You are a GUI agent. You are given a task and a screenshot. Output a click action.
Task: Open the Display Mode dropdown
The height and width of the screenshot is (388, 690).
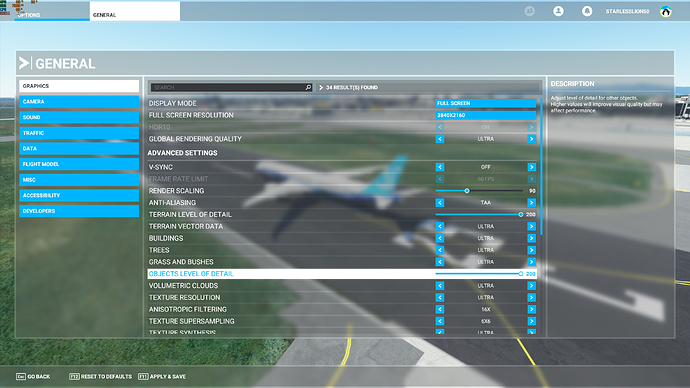[x=486, y=103]
